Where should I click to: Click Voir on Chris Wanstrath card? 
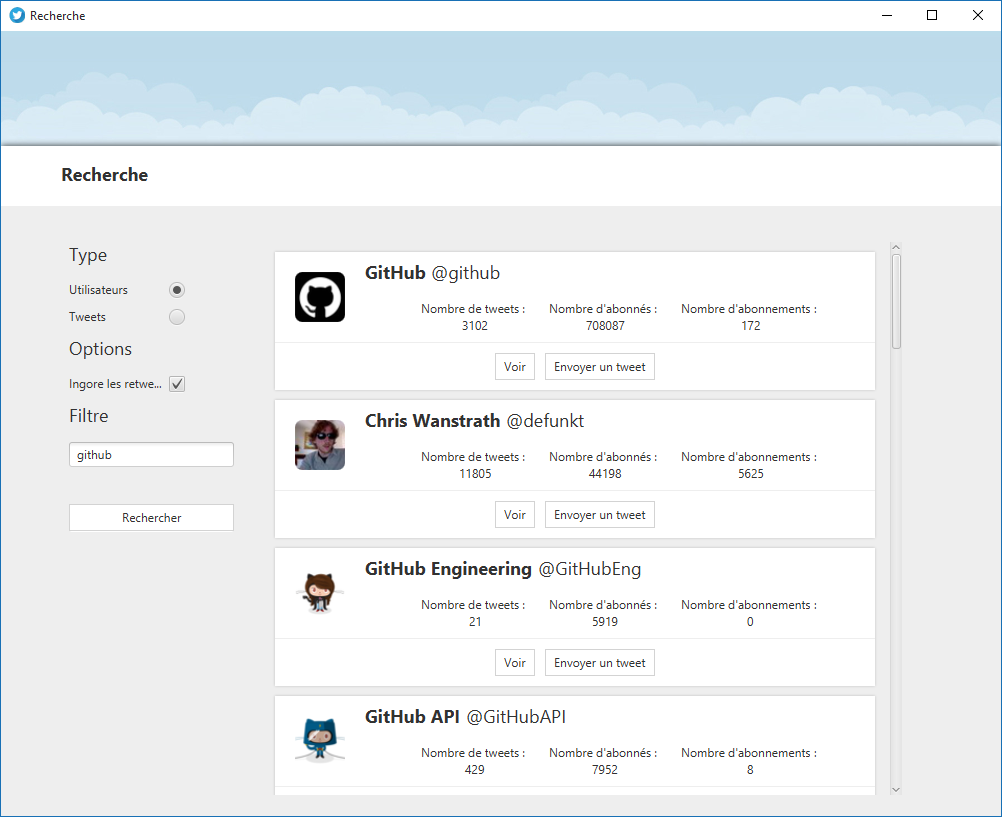pyautogui.click(x=515, y=515)
